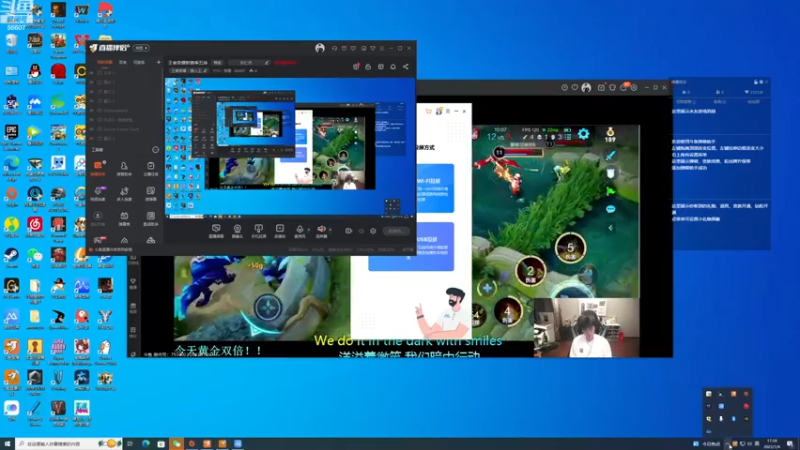The image size is (800, 450).
Task: Toggle visibility of the topmost source row
Action: (x=92, y=73)
